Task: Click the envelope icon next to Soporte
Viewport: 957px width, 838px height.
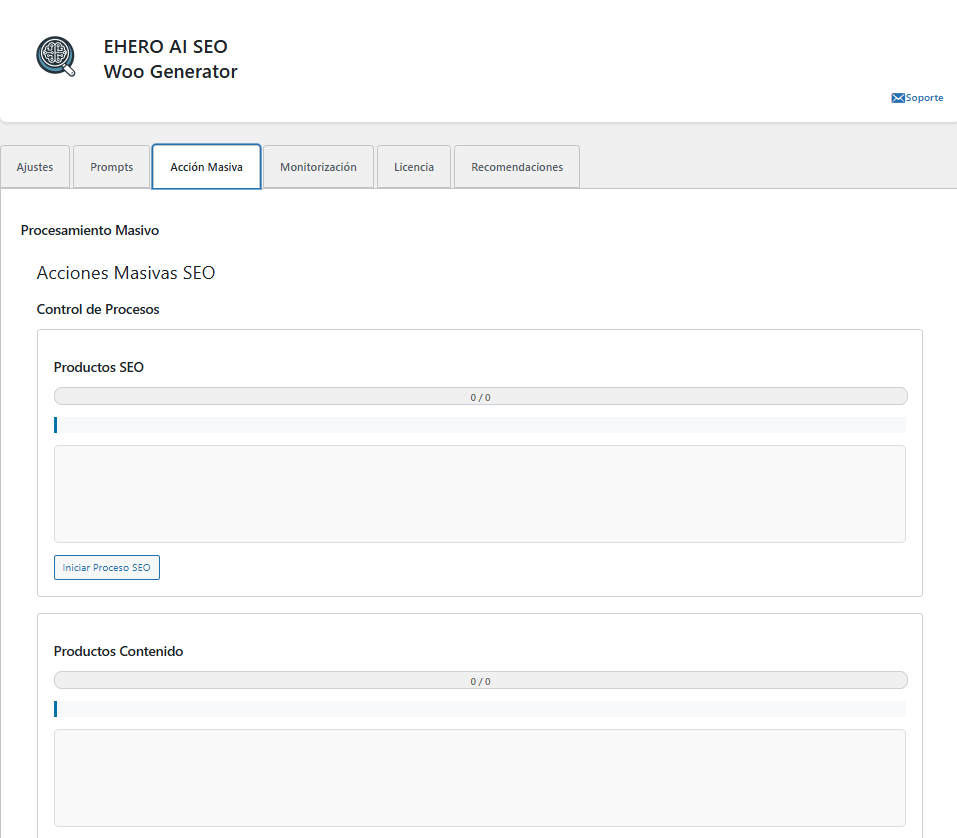Action: coord(897,97)
